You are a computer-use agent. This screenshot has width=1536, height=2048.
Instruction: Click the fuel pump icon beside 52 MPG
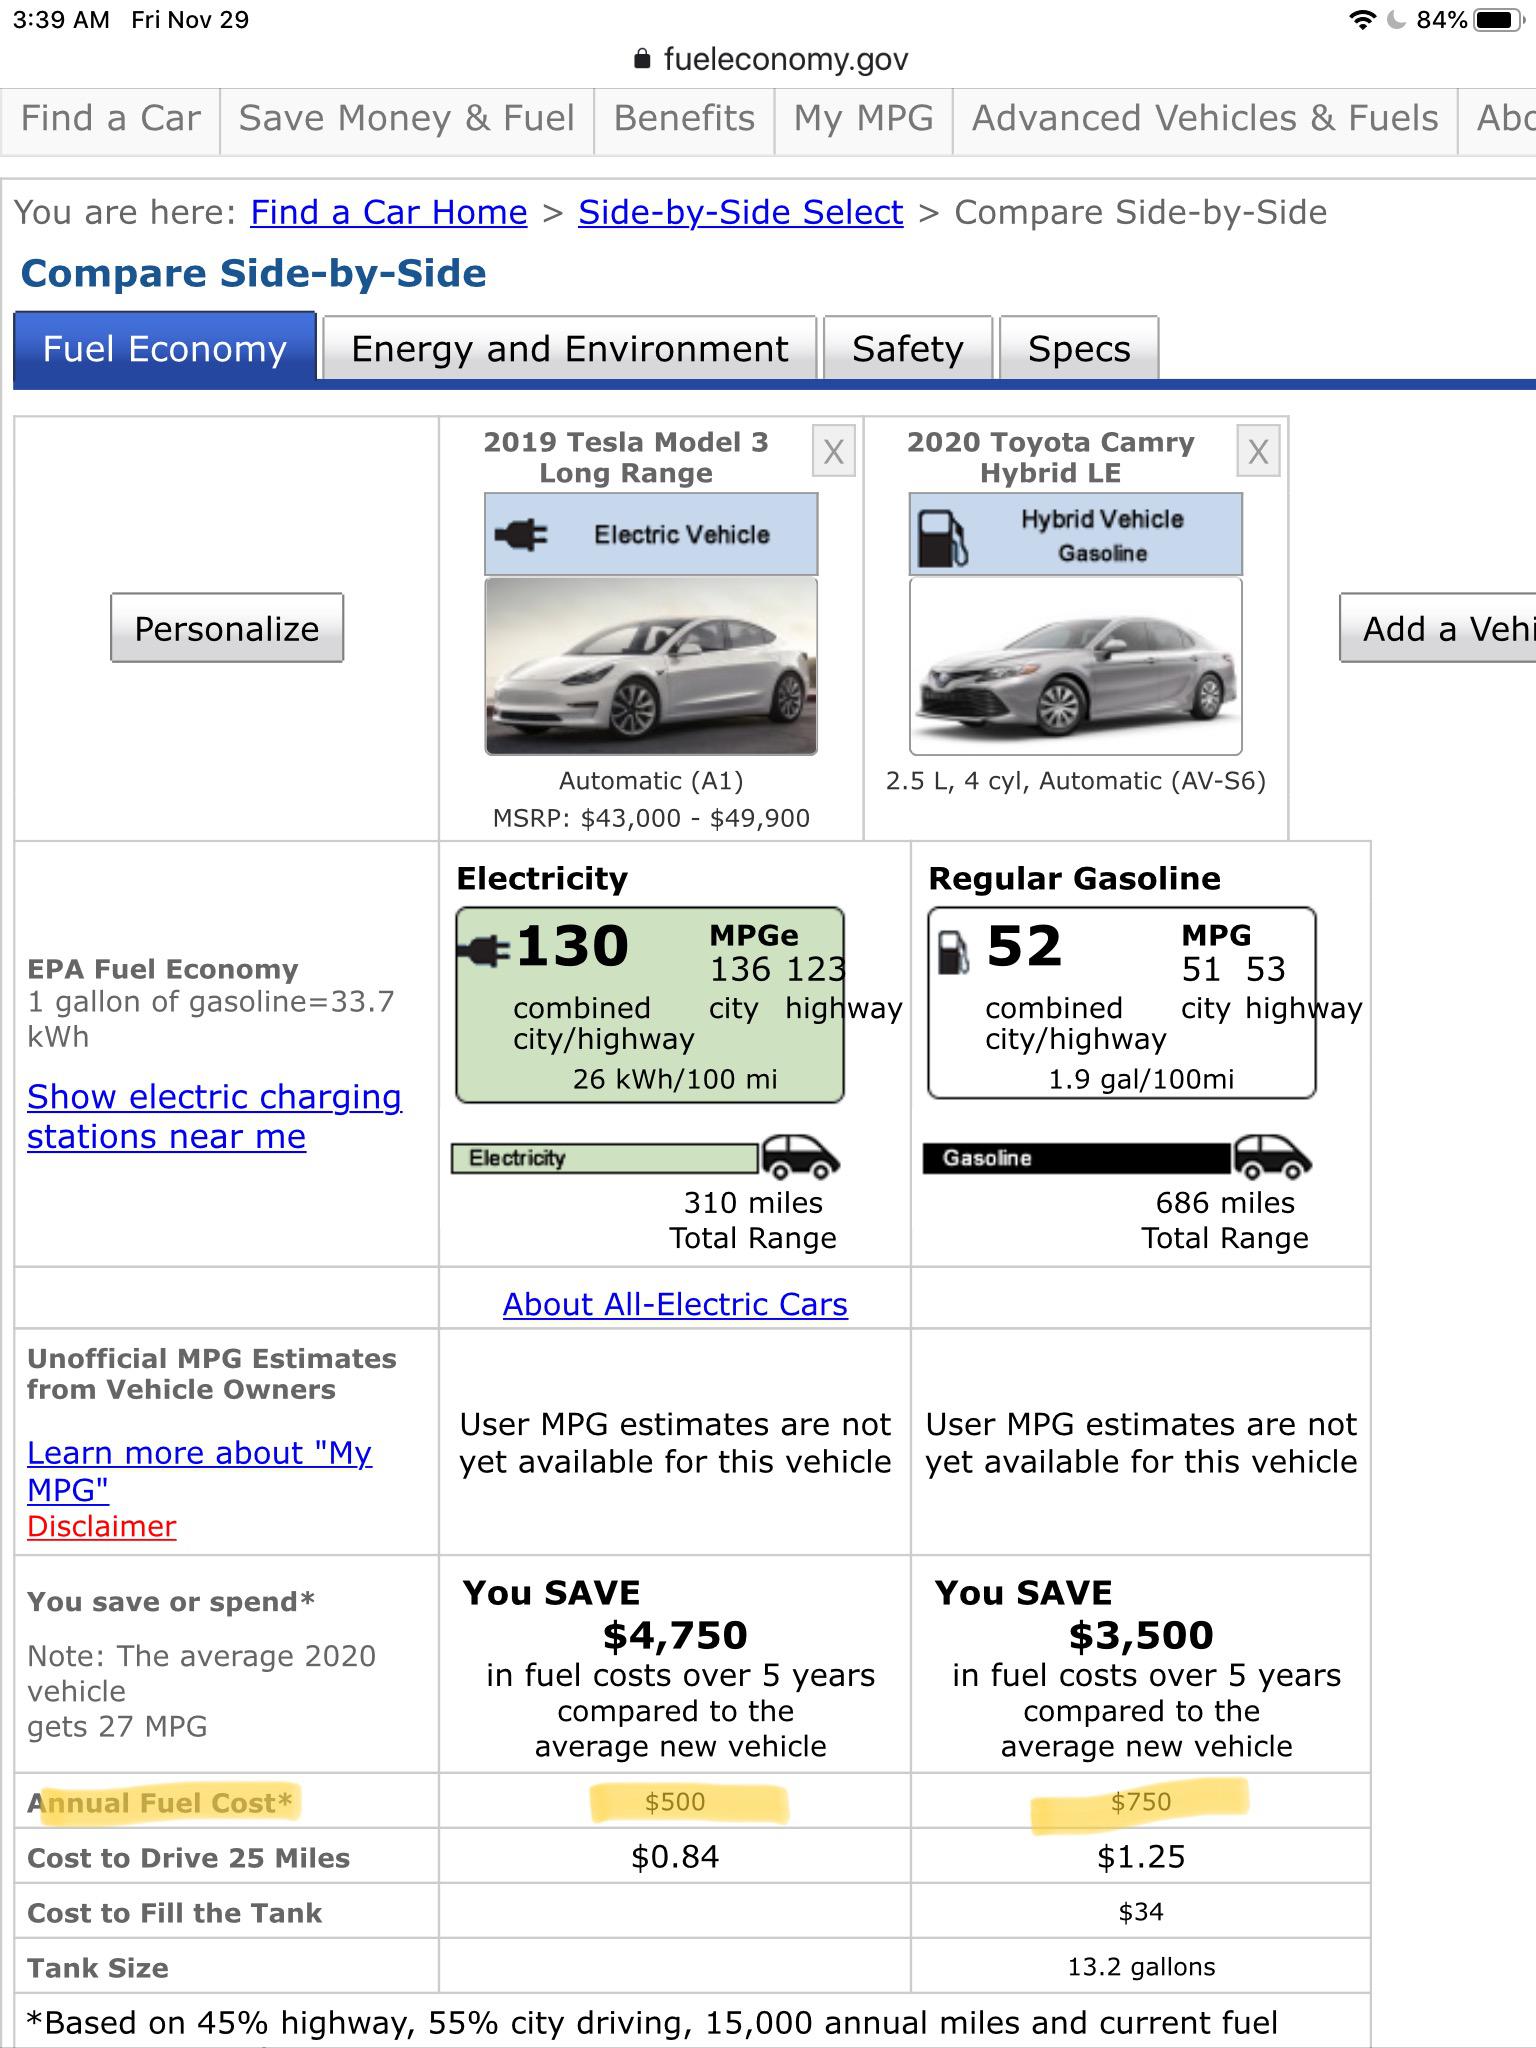point(953,950)
